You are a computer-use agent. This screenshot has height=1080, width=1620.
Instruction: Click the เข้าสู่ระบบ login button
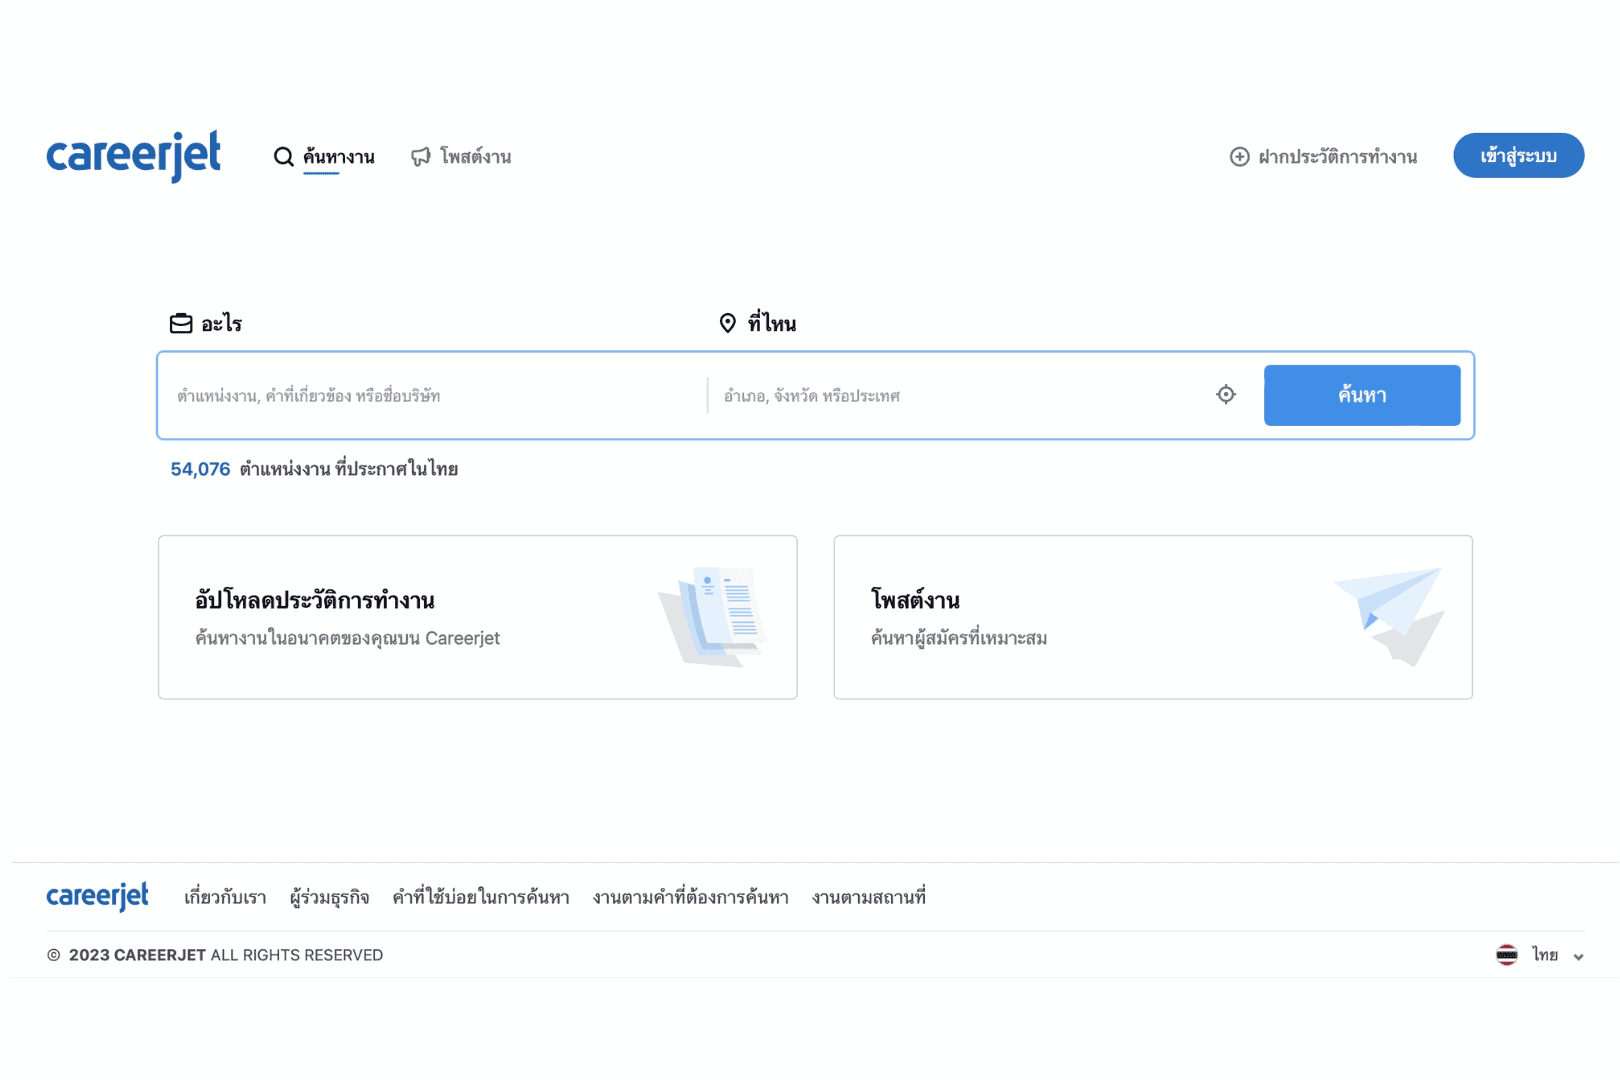(1518, 156)
